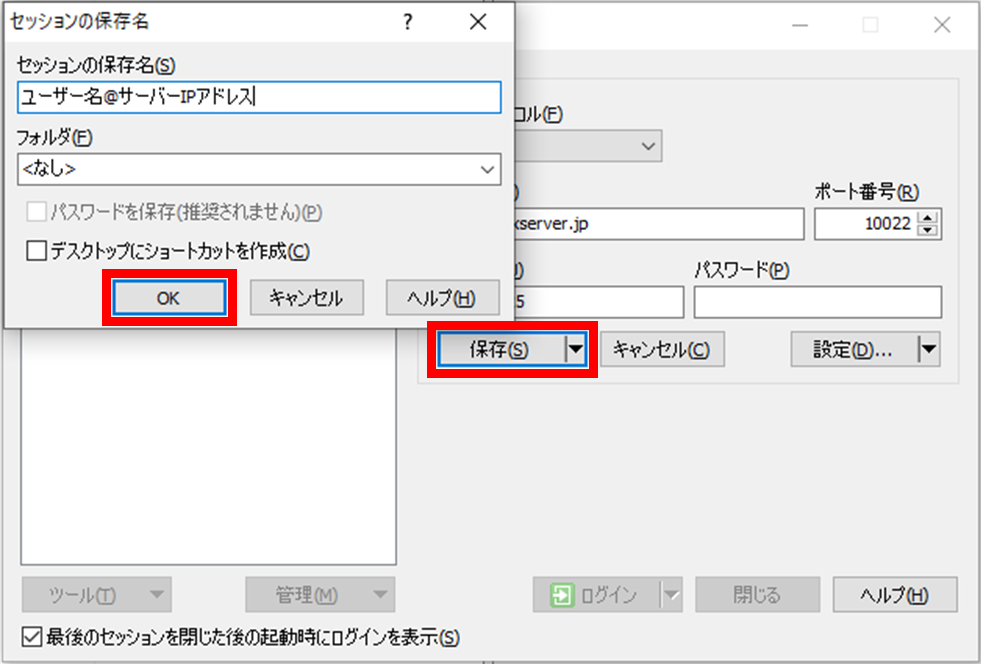Viewport: 981px width, 664px height.
Task: Click OK to confirm the session name
Action: click(168, 297)
